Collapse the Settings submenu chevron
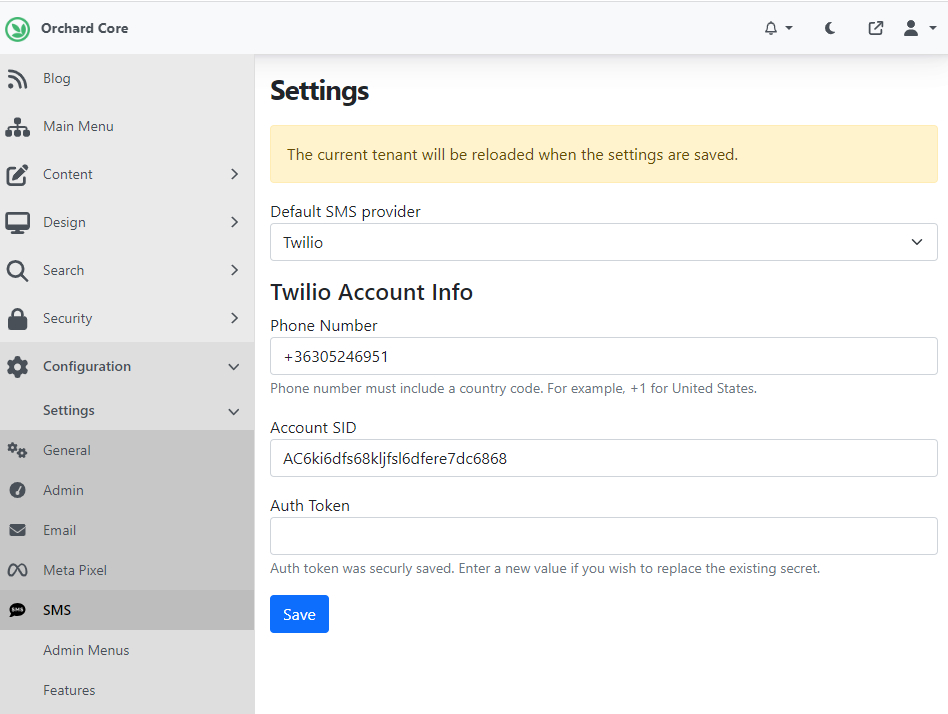This screenshot has height=714, width=948. click(234, 412)
